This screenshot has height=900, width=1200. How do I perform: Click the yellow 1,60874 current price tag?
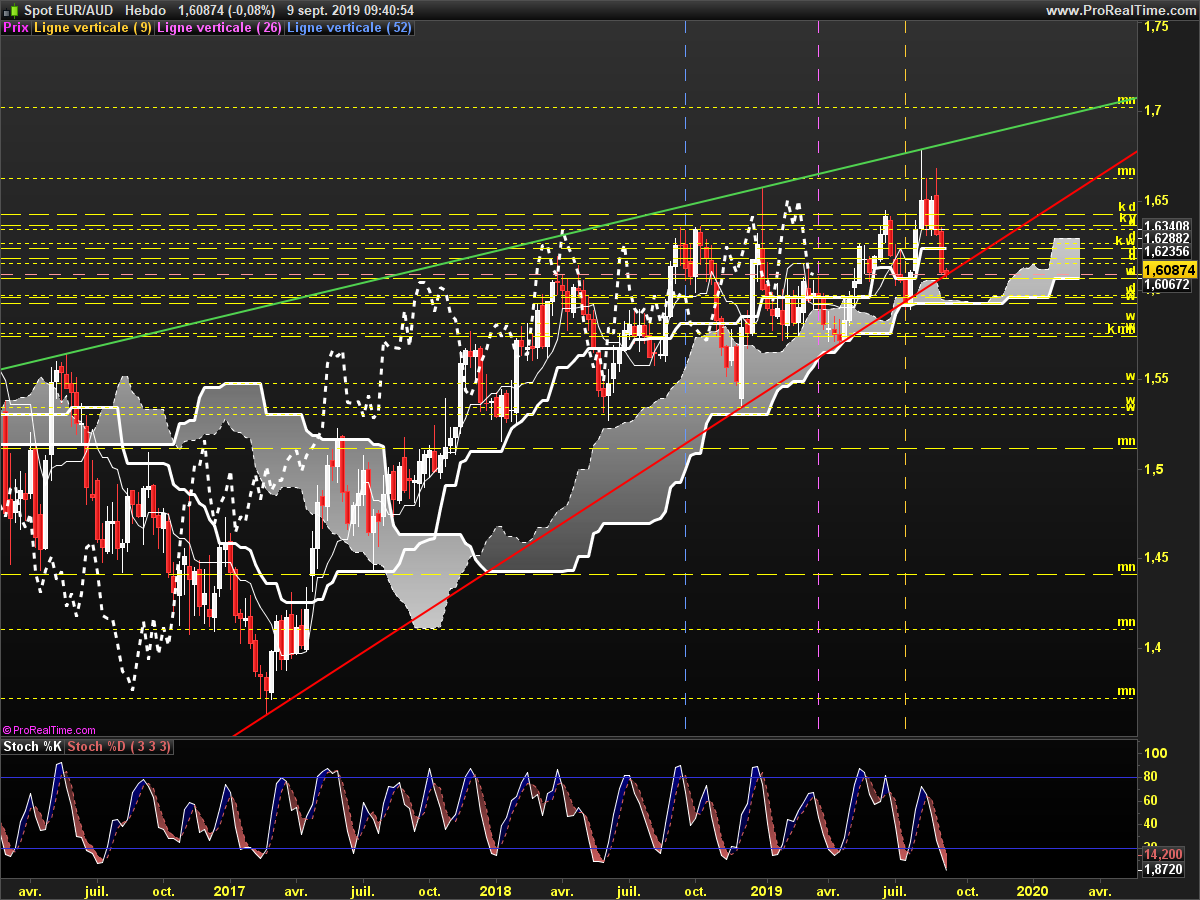click(1168, 270)
